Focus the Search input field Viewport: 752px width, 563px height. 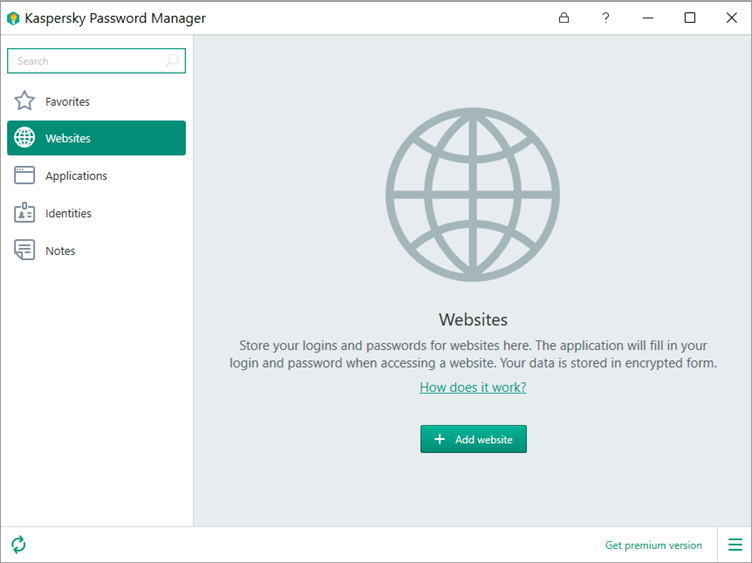pos(88,61)
